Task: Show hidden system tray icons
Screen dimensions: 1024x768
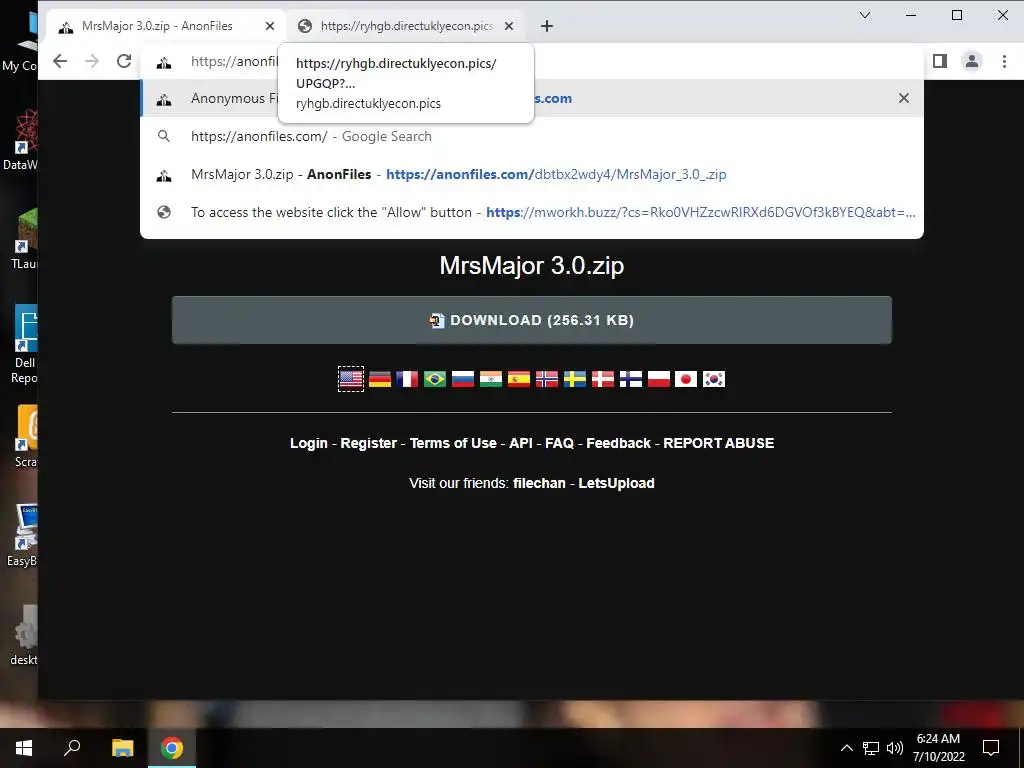Action: [x=846, y=748]
